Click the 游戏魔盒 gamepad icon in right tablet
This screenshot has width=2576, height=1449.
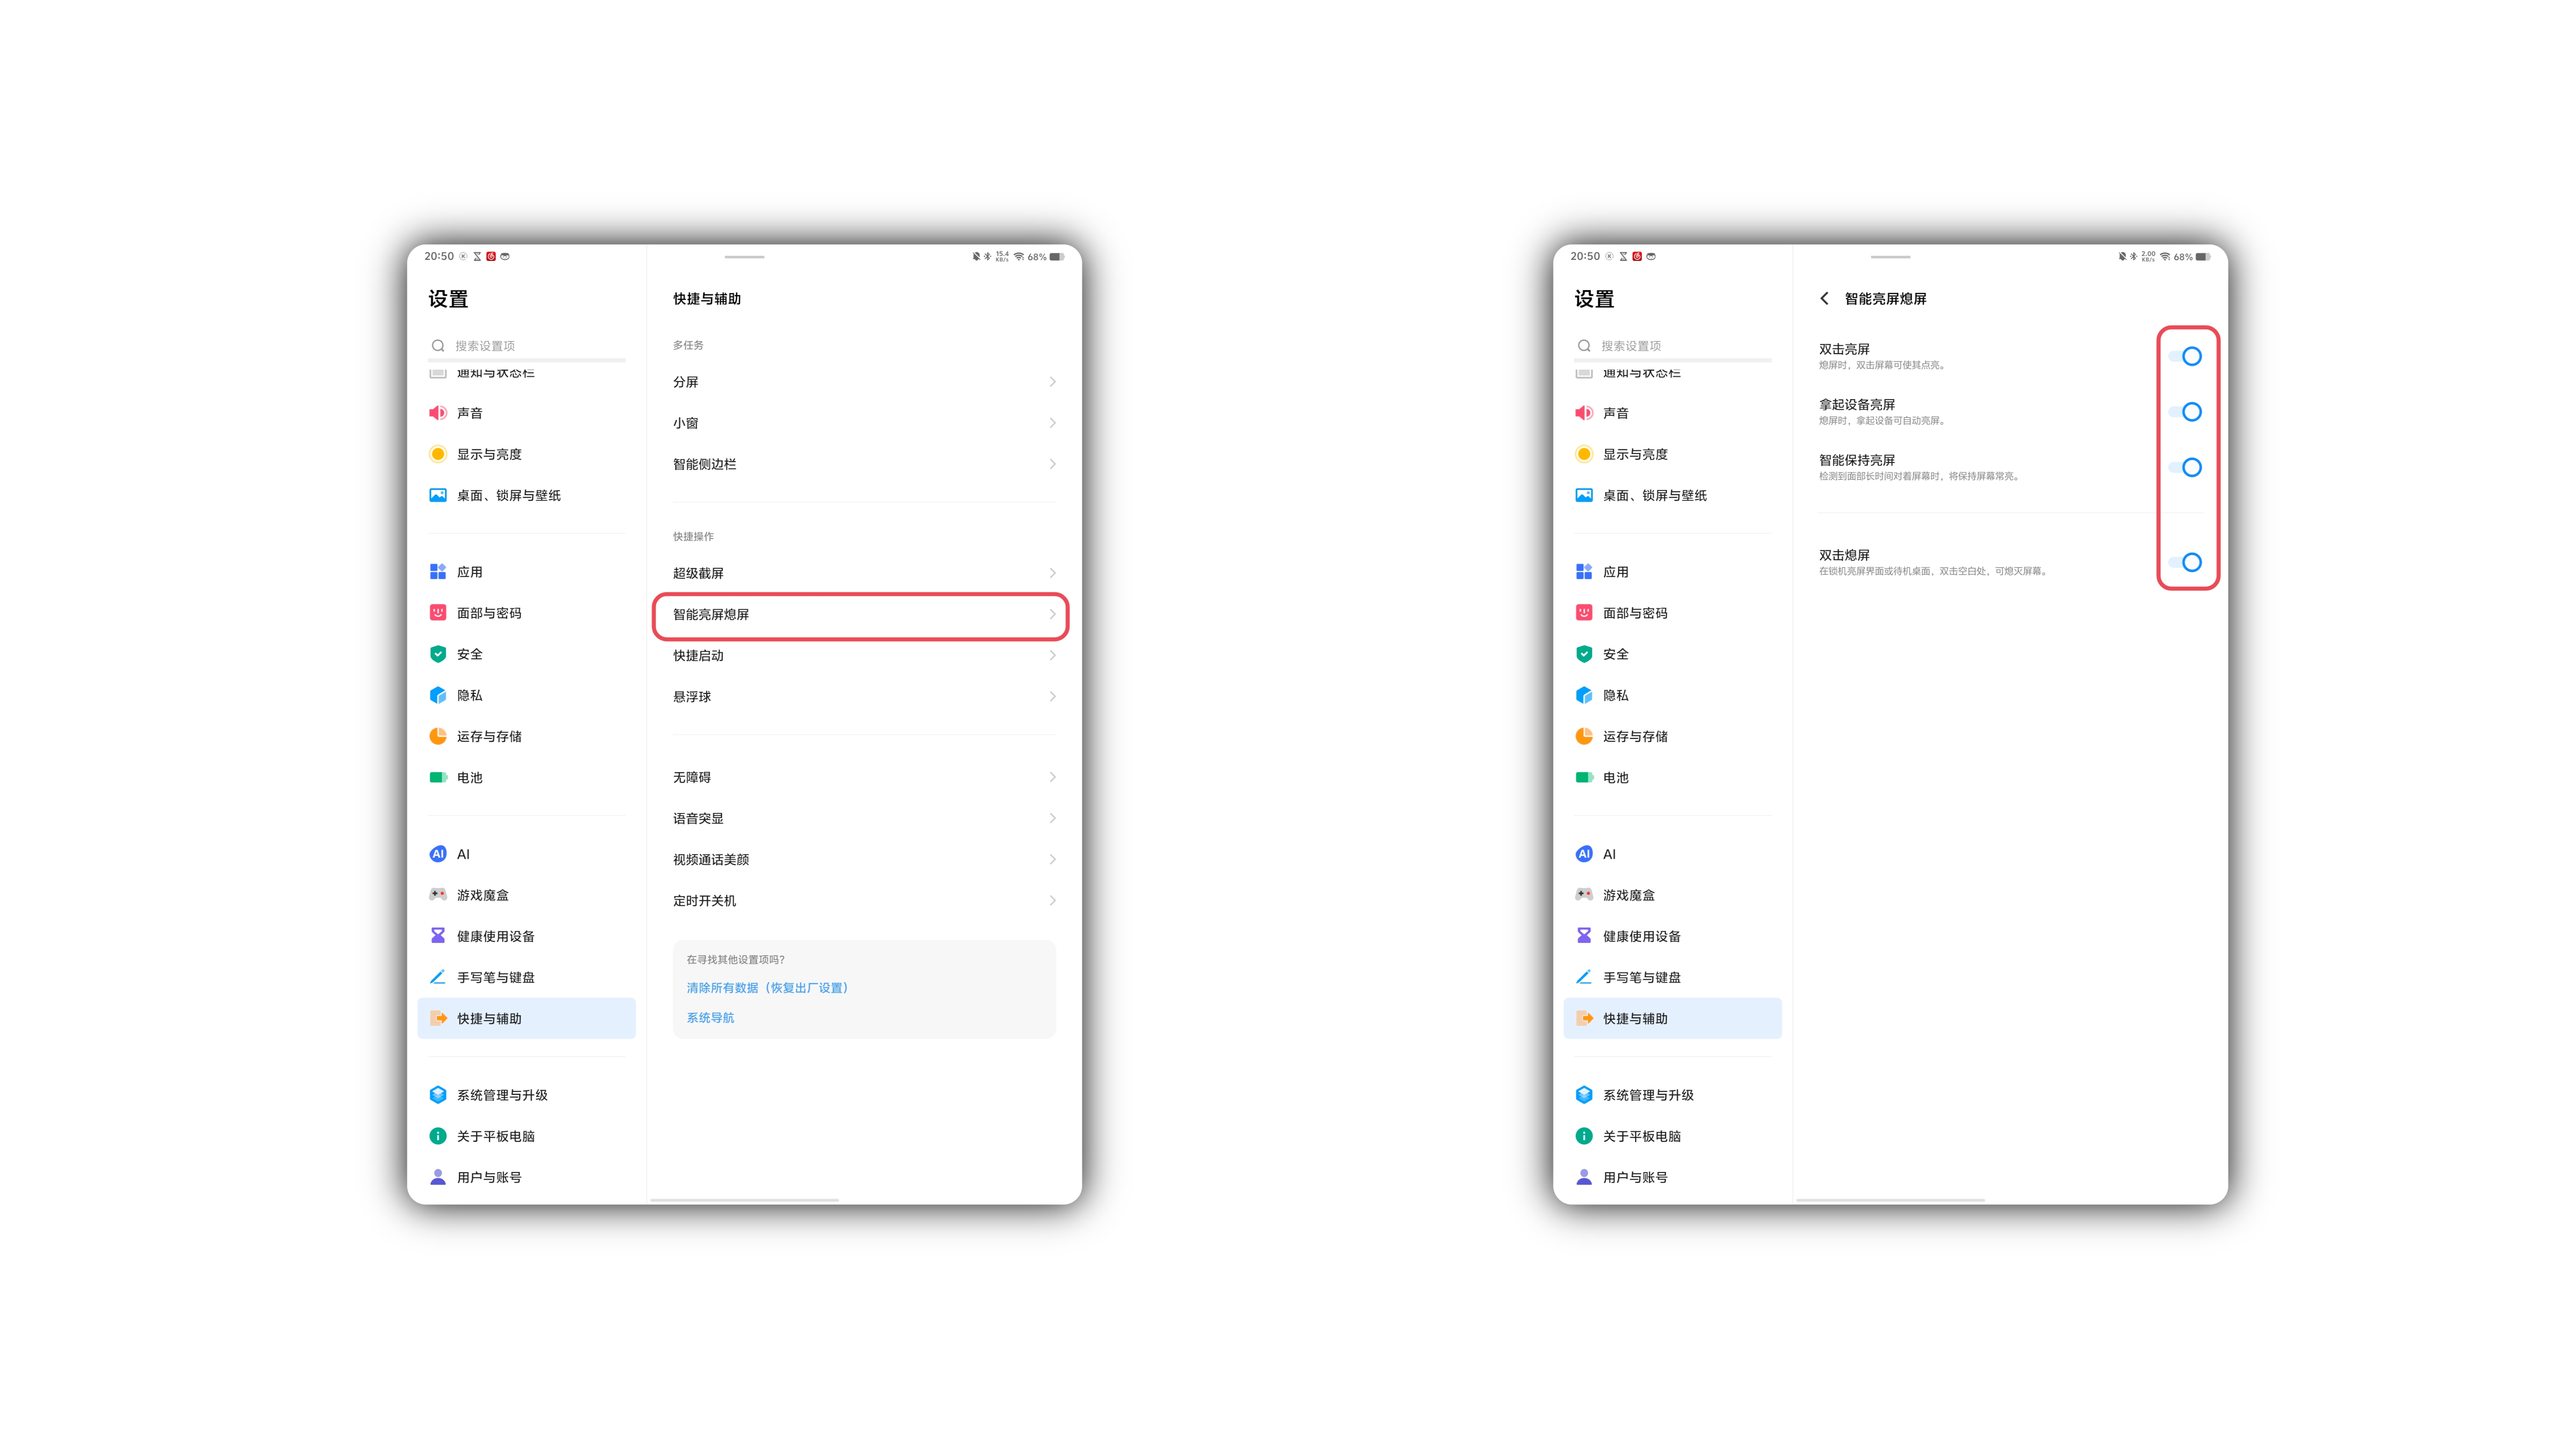[1583, 895]
